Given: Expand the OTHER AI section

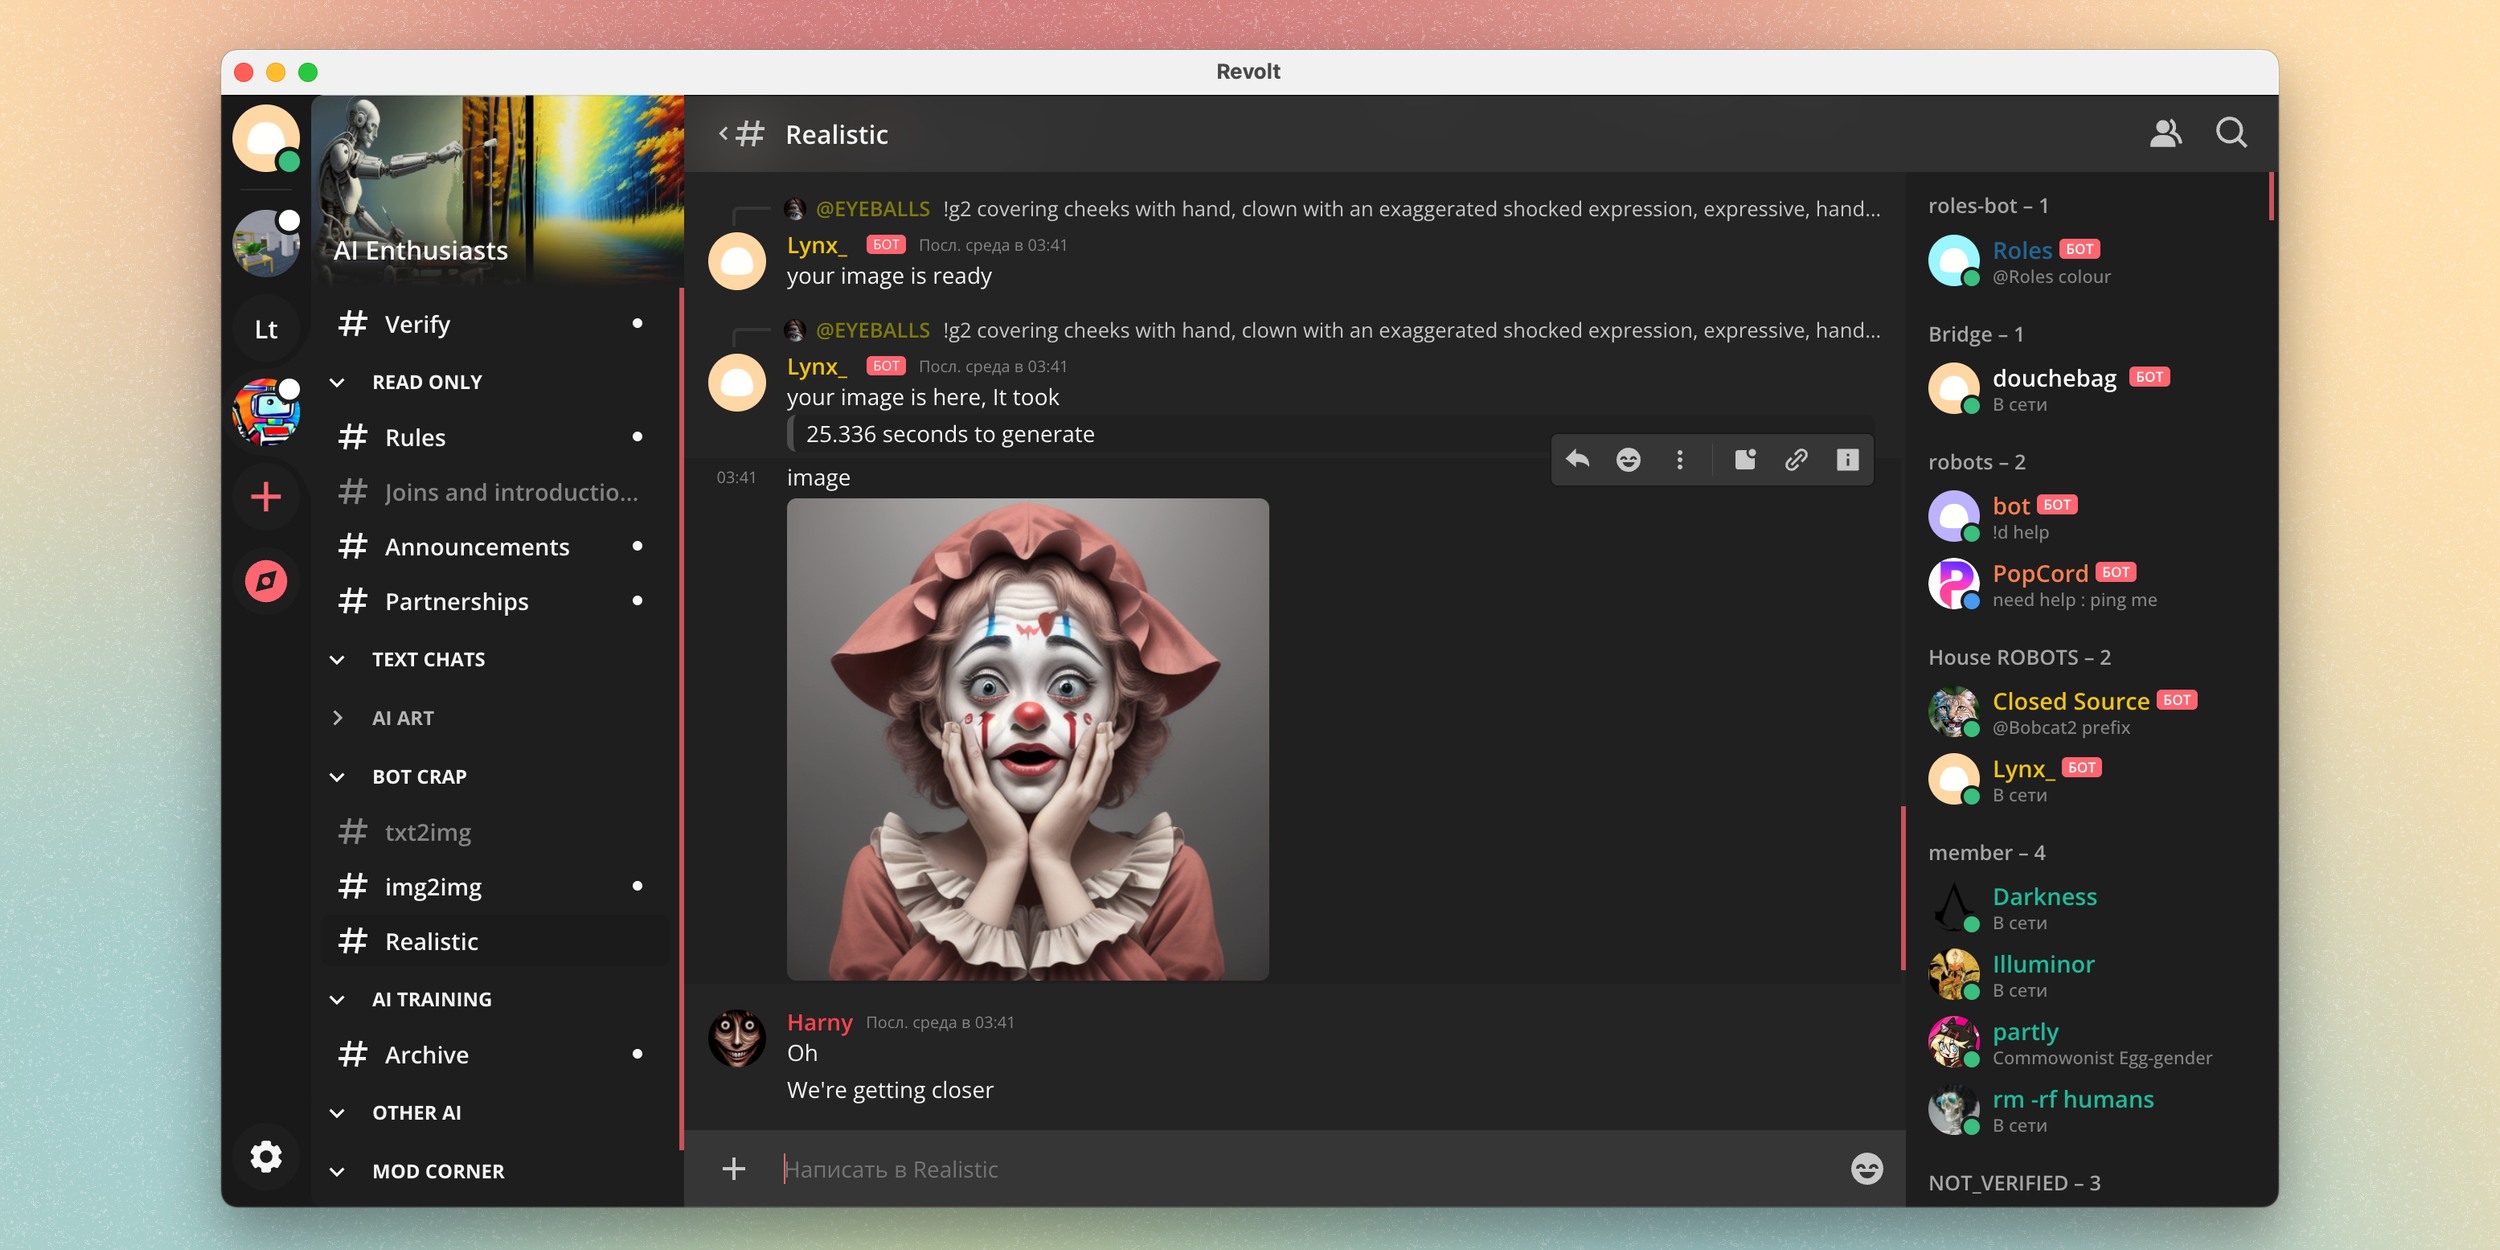Looking at the screenshot, I should pyautogui.click(x=418, y=1111).
